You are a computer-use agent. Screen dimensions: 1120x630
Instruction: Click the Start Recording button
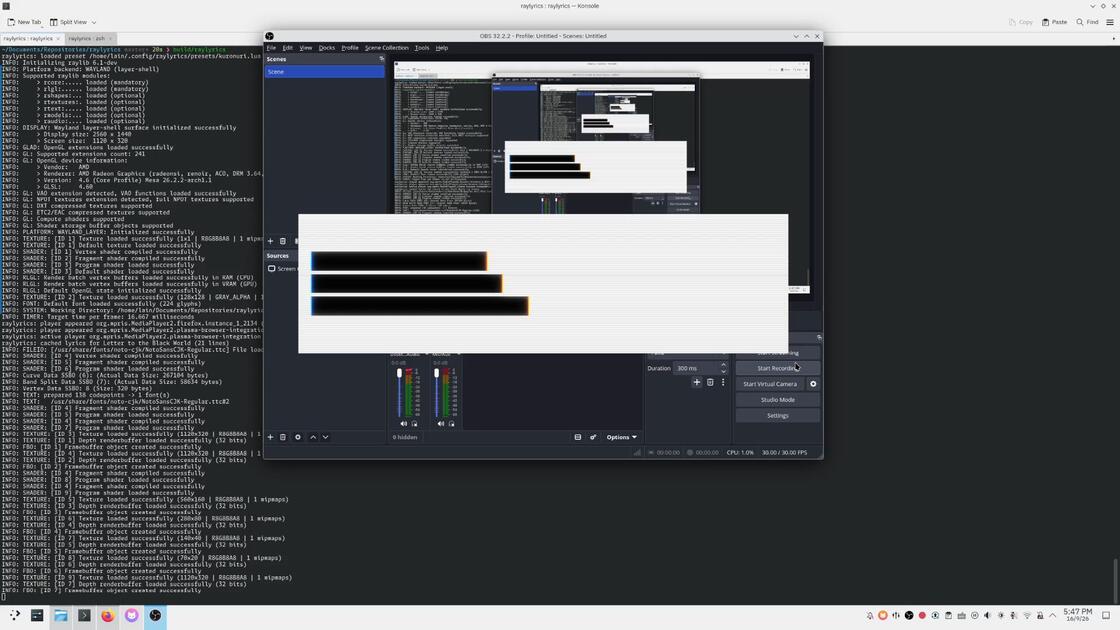tap(778, 369)
